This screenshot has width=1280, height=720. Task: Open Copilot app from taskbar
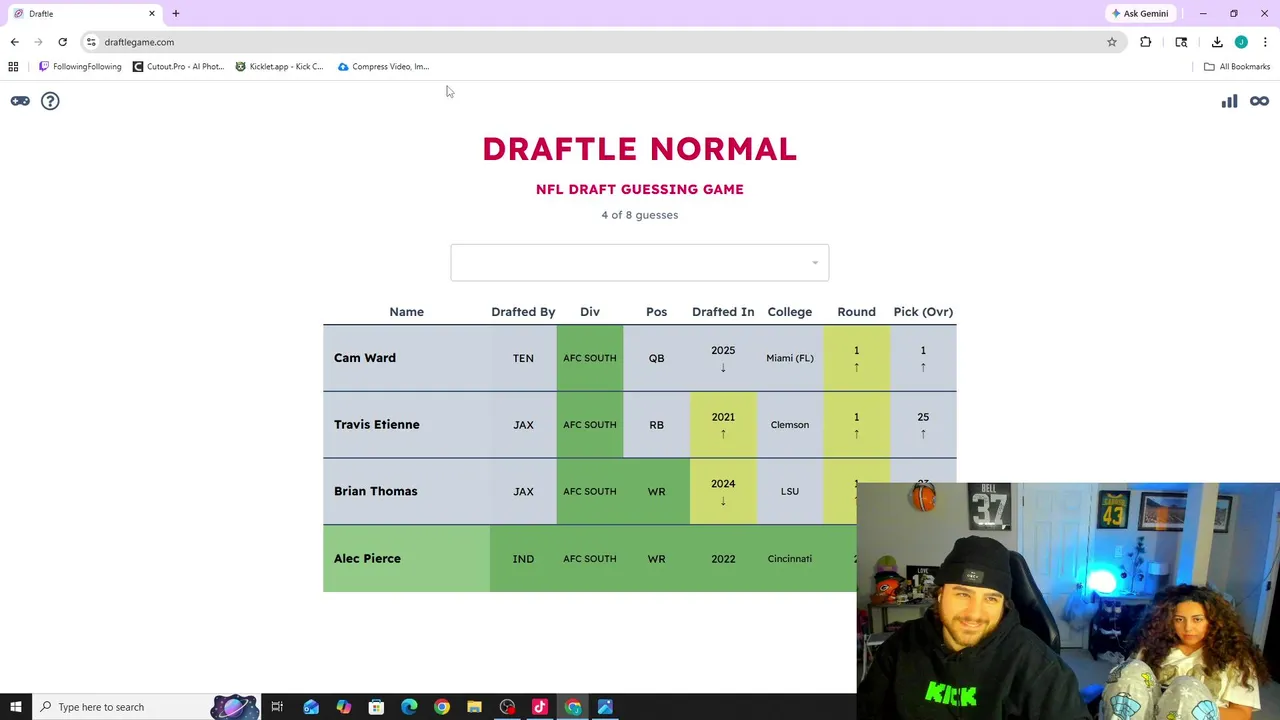pos(343,707)
